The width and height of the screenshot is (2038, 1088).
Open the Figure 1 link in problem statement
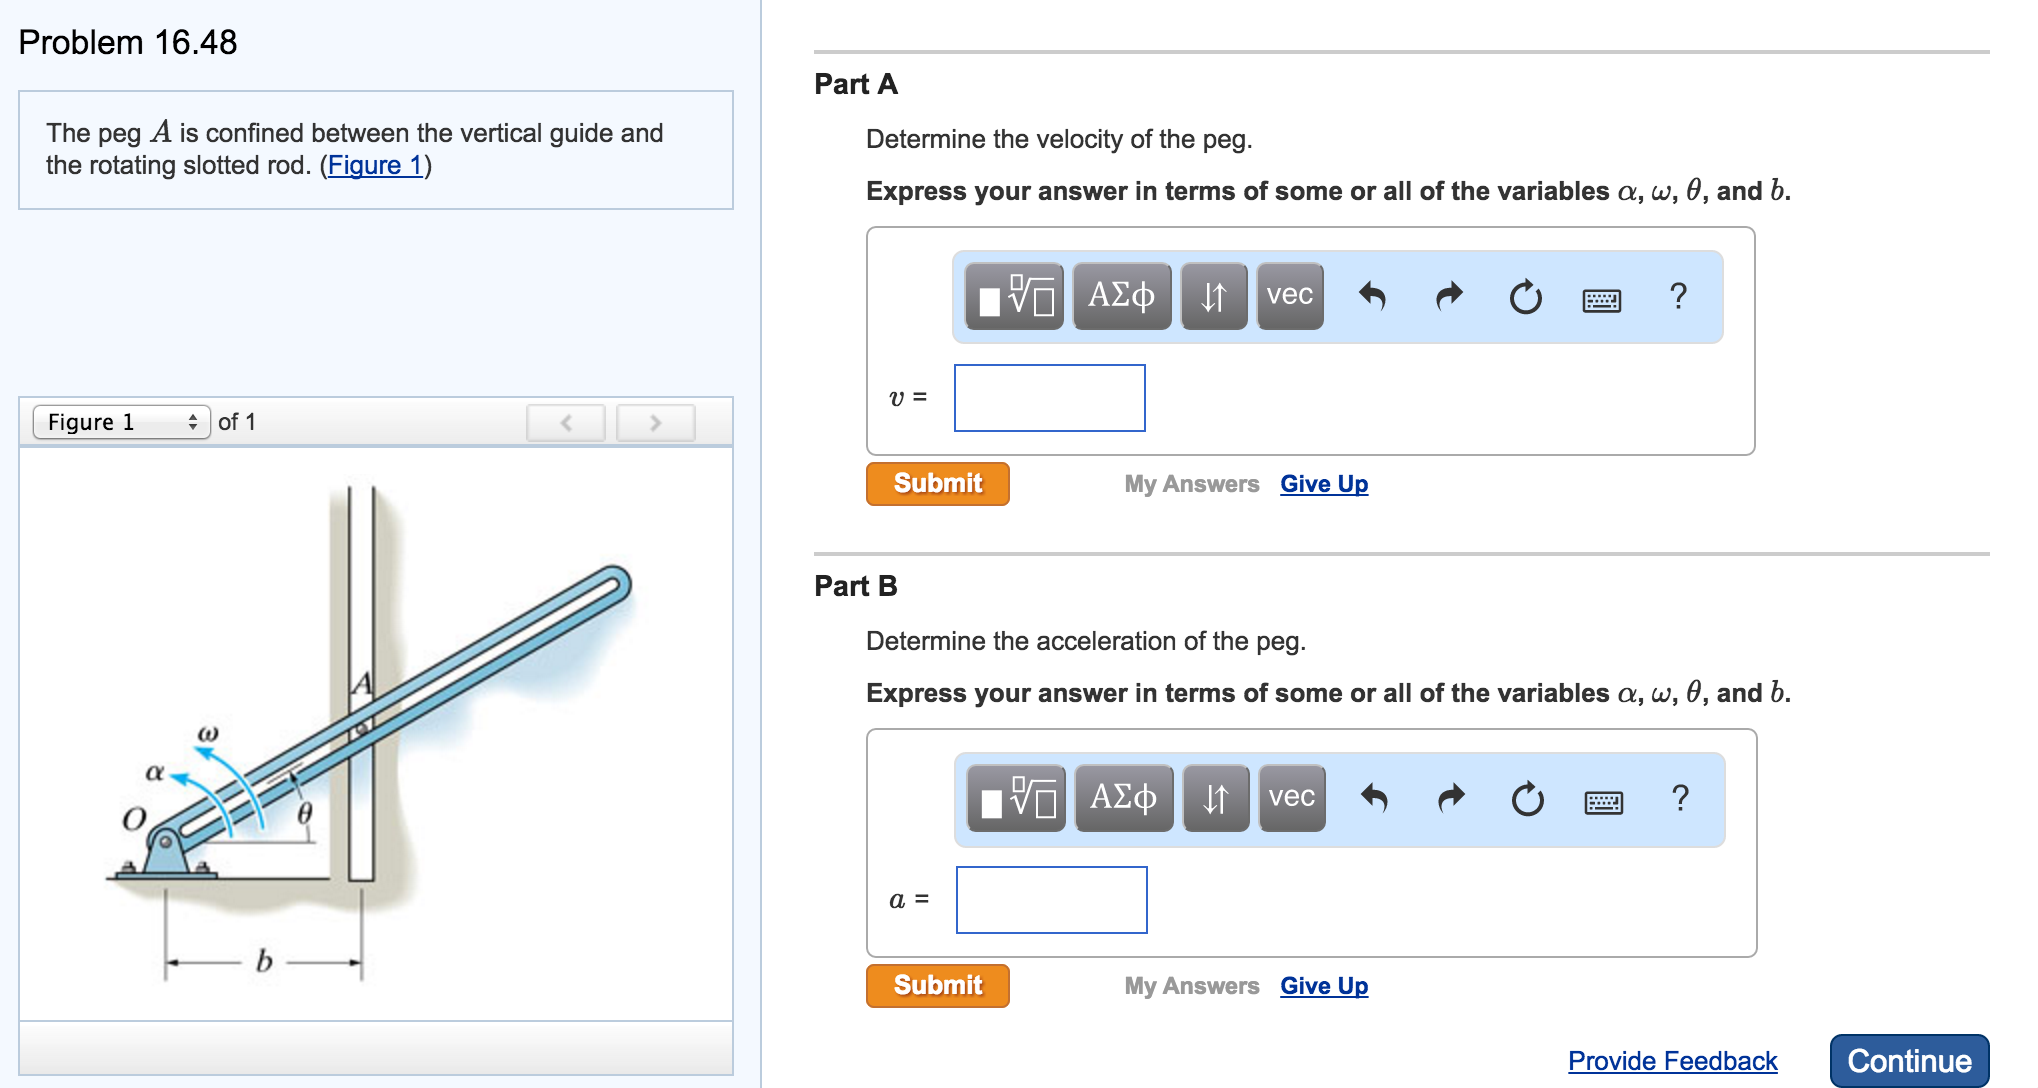pos(374,165)
